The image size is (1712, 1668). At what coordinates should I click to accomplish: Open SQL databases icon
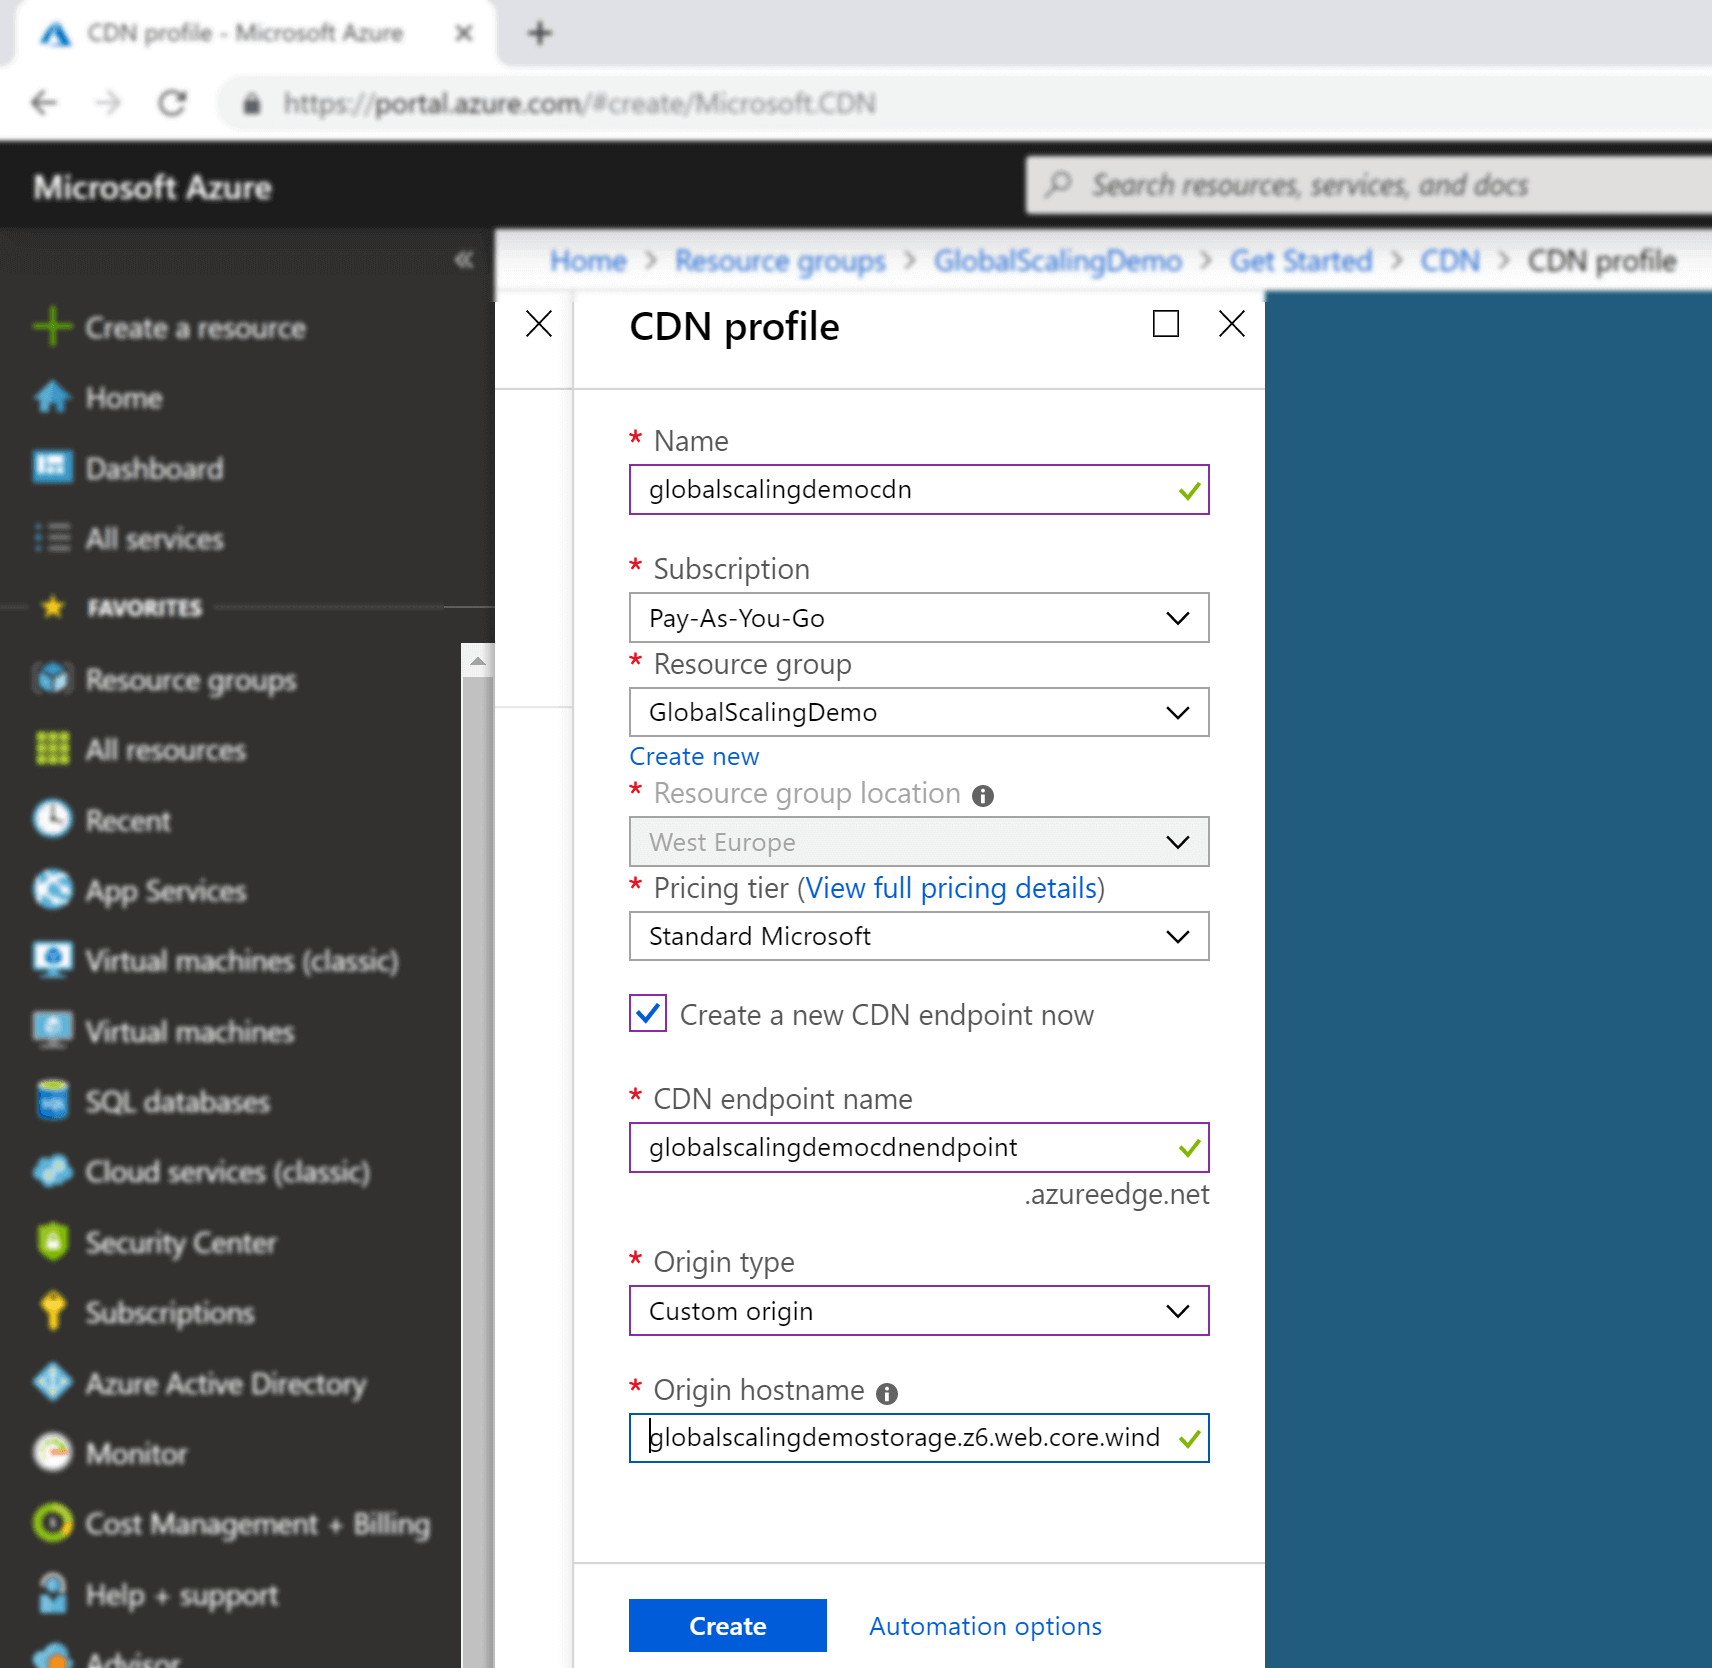tap(52, 1100)
